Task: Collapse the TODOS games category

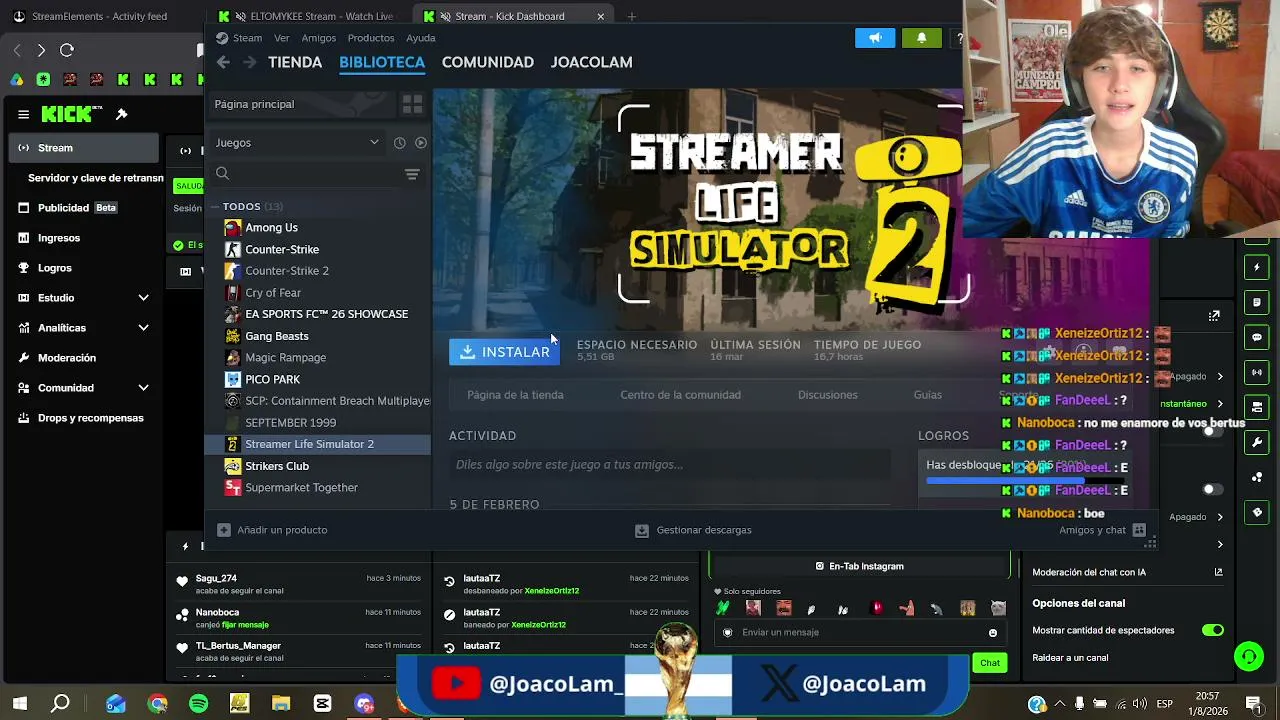Action: [x=214, y=207]
